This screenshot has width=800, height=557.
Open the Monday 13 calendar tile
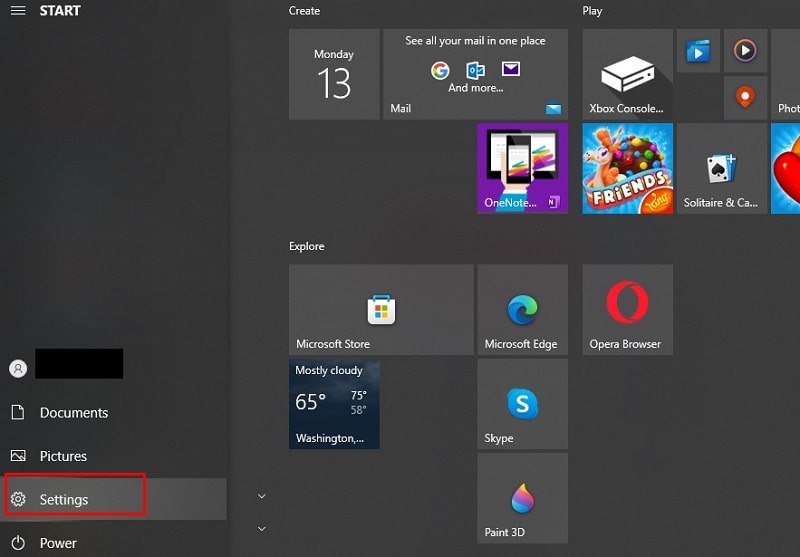click(x=334, y=74)
